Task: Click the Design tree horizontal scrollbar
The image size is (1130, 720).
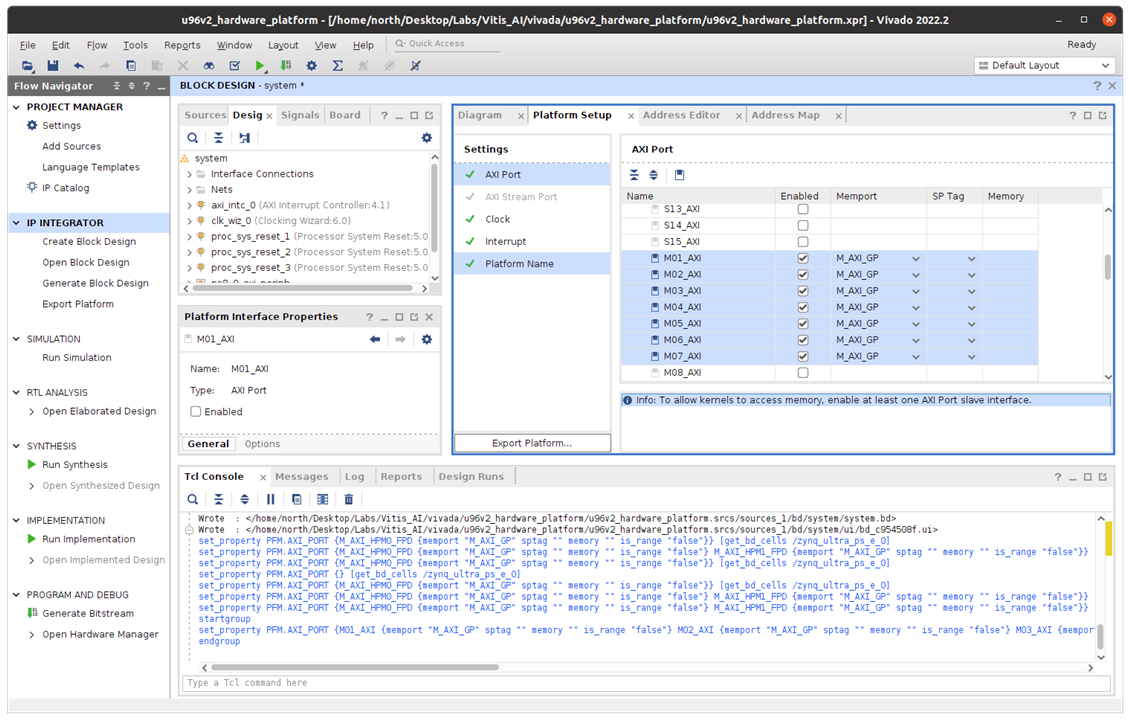Action: pyautogui.click(x=302, y=288)
